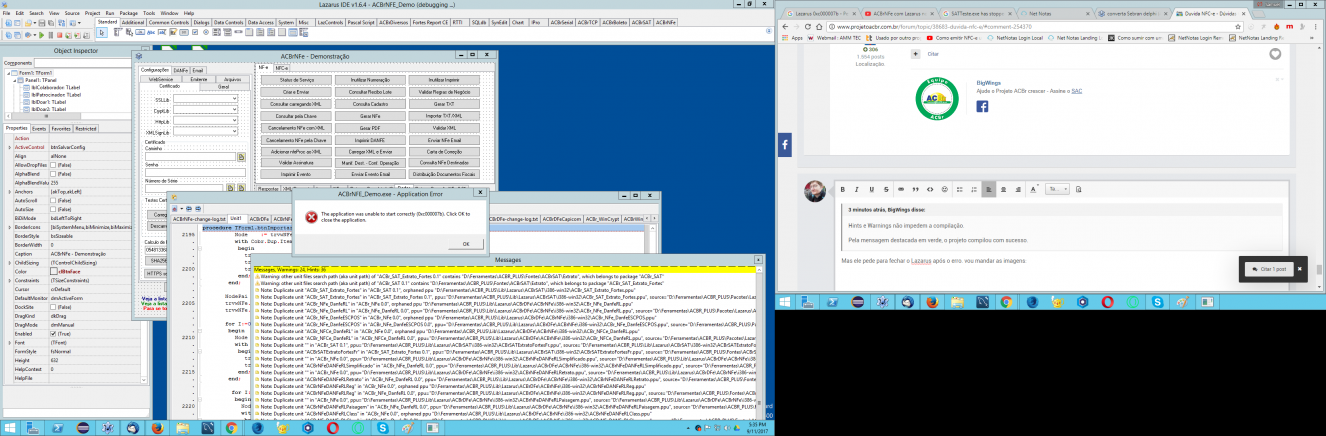Click the red Stop icon in Lazarus toolbar
The image size is (1326, 436).
point(59,35)
